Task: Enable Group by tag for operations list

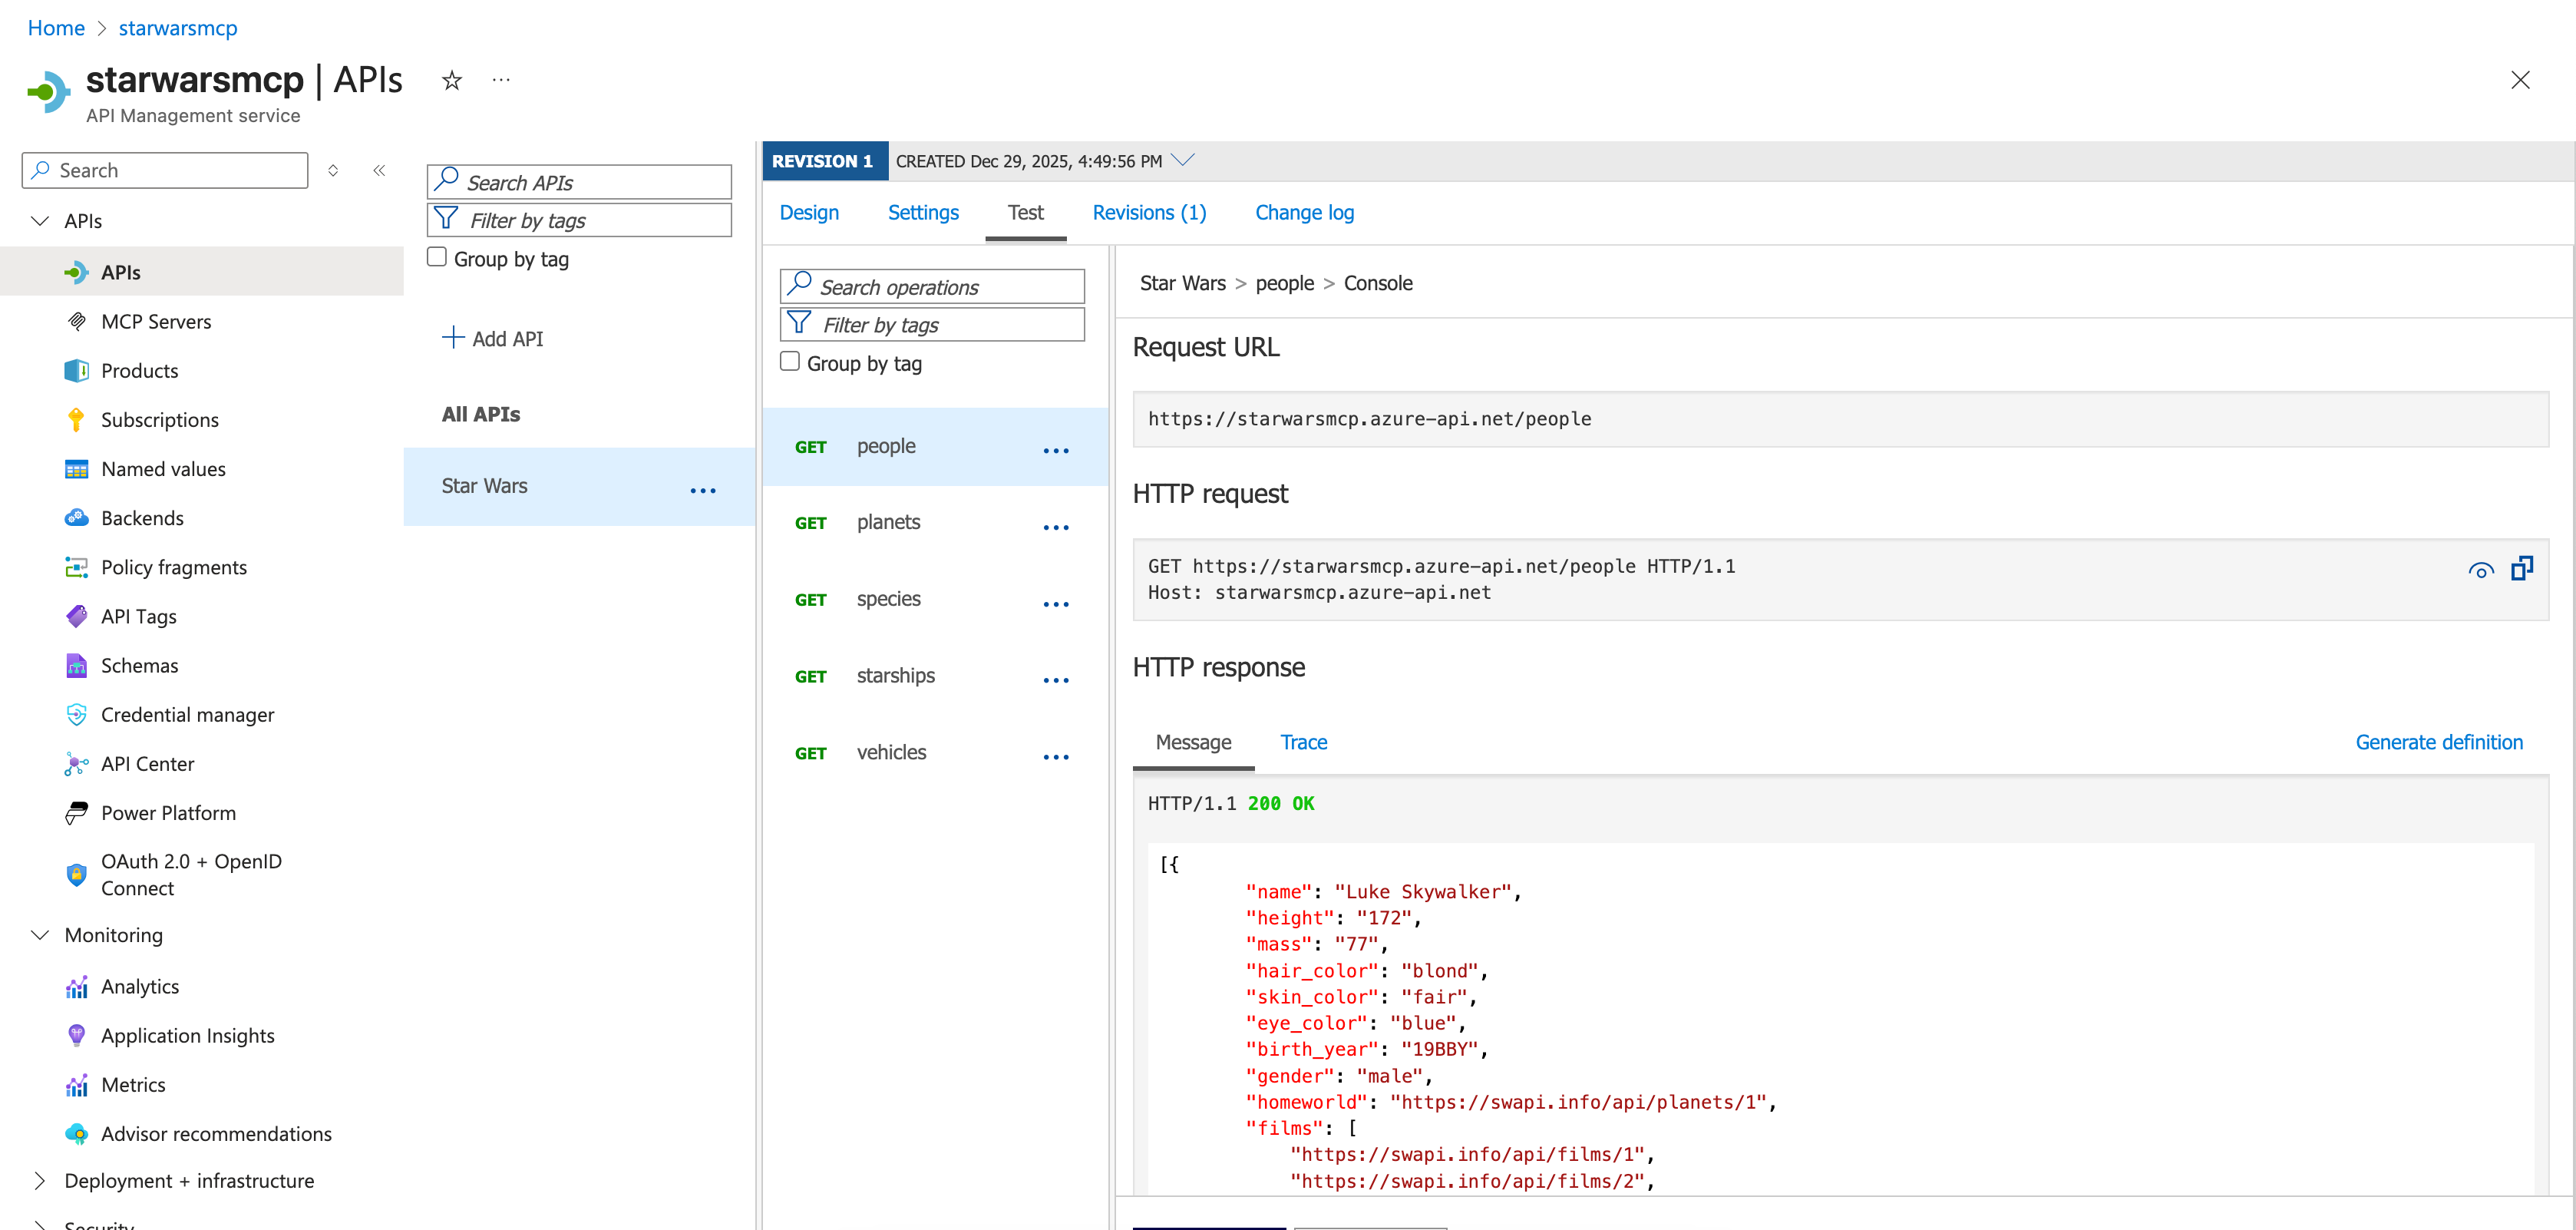Action: click(x=790, y=361)
